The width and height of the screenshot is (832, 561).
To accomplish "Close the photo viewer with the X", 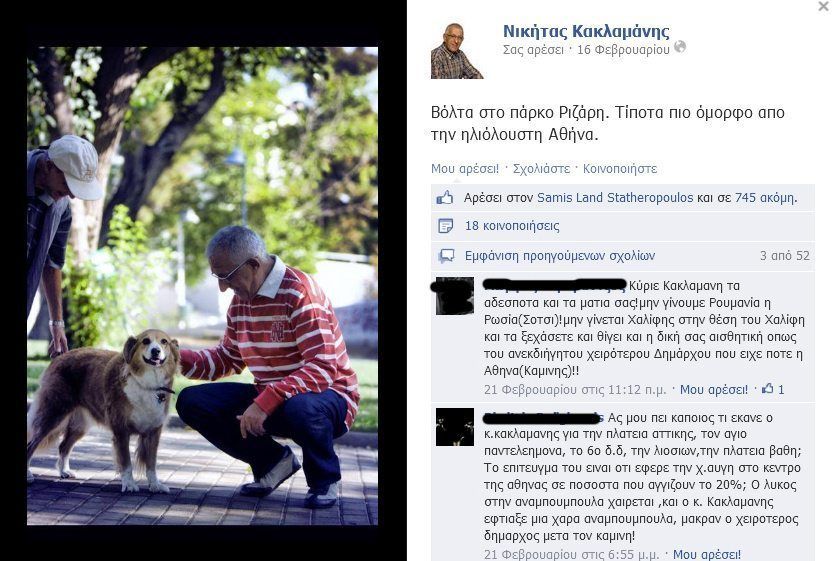I will click(824, 6).
